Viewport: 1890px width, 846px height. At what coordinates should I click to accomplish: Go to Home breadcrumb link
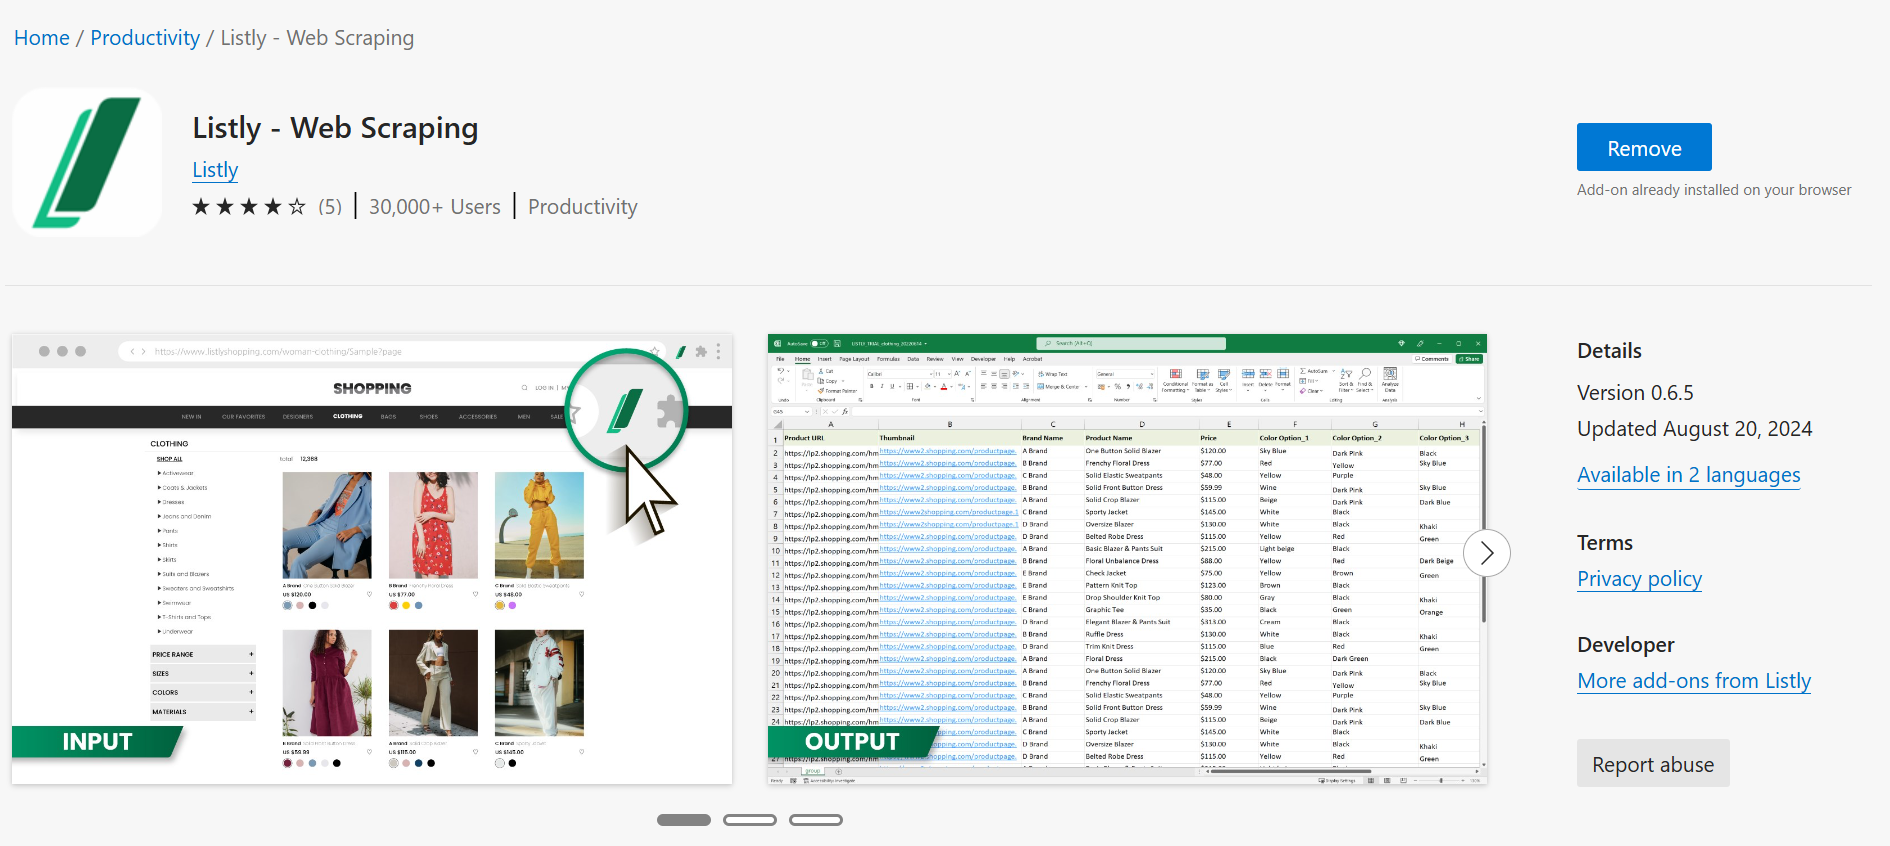coord(42,38)
